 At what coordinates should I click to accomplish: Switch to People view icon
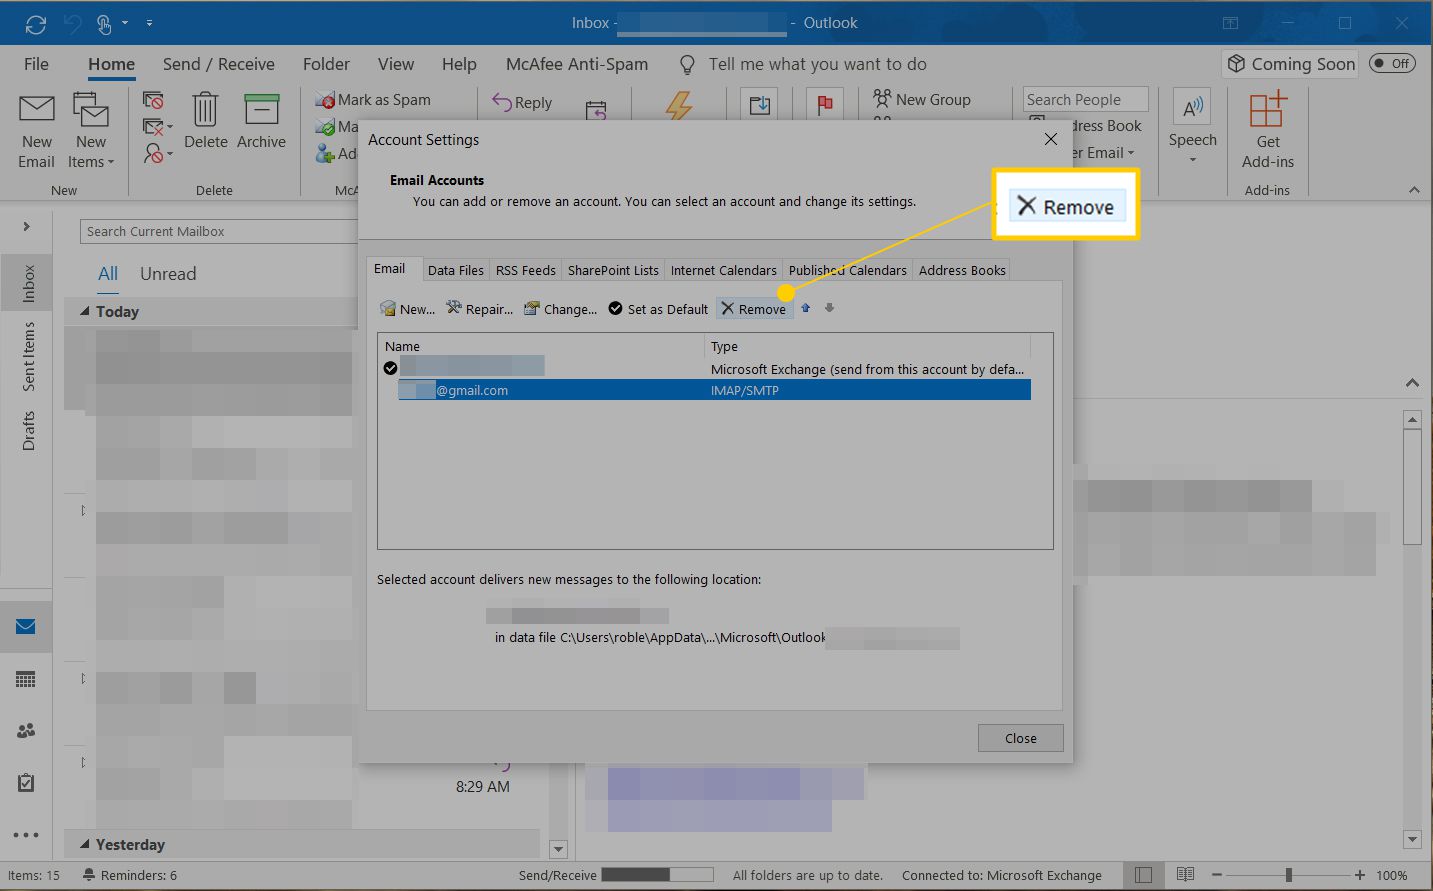click(x=26, y=731)
